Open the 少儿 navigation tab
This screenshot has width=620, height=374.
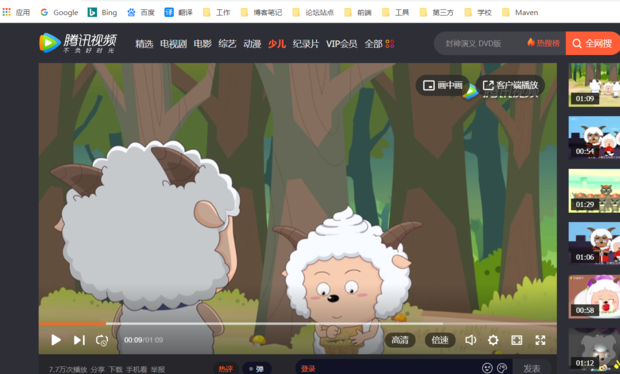coord(277,43)
